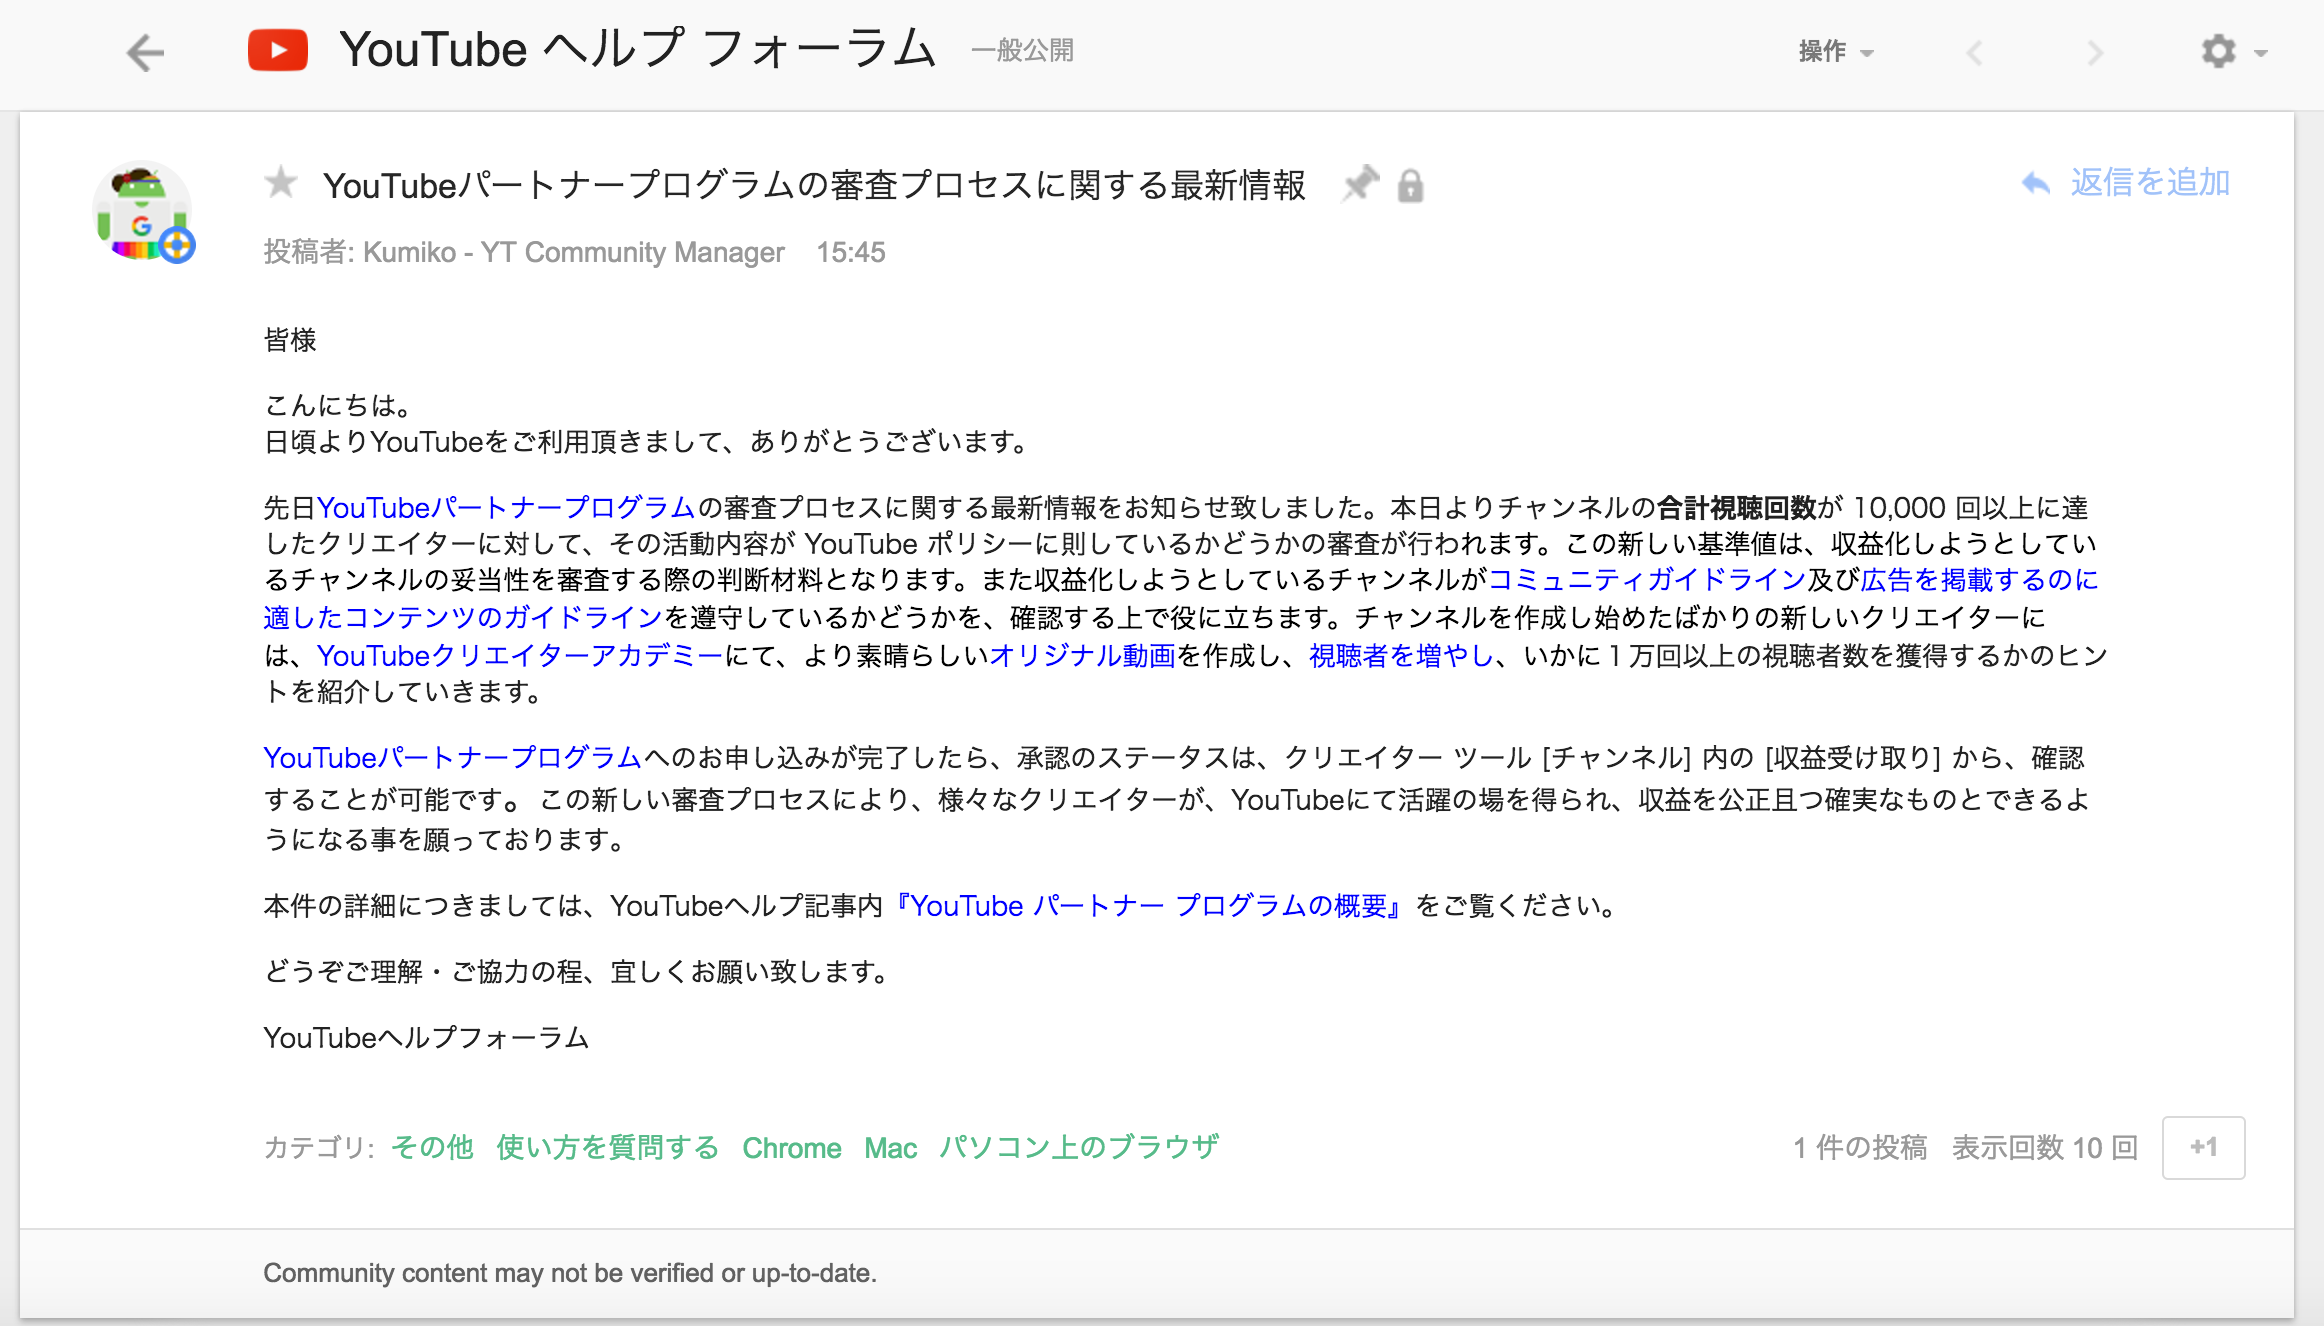Click 表示回数 10 回 text
Viewport: 2324px width, 1326px height.
[2044, 1147]
